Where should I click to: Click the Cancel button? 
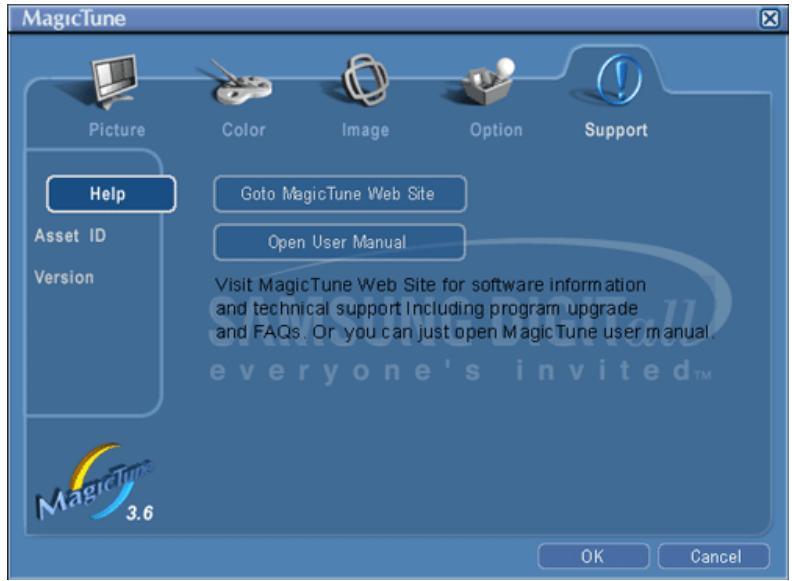coord(714,556)
